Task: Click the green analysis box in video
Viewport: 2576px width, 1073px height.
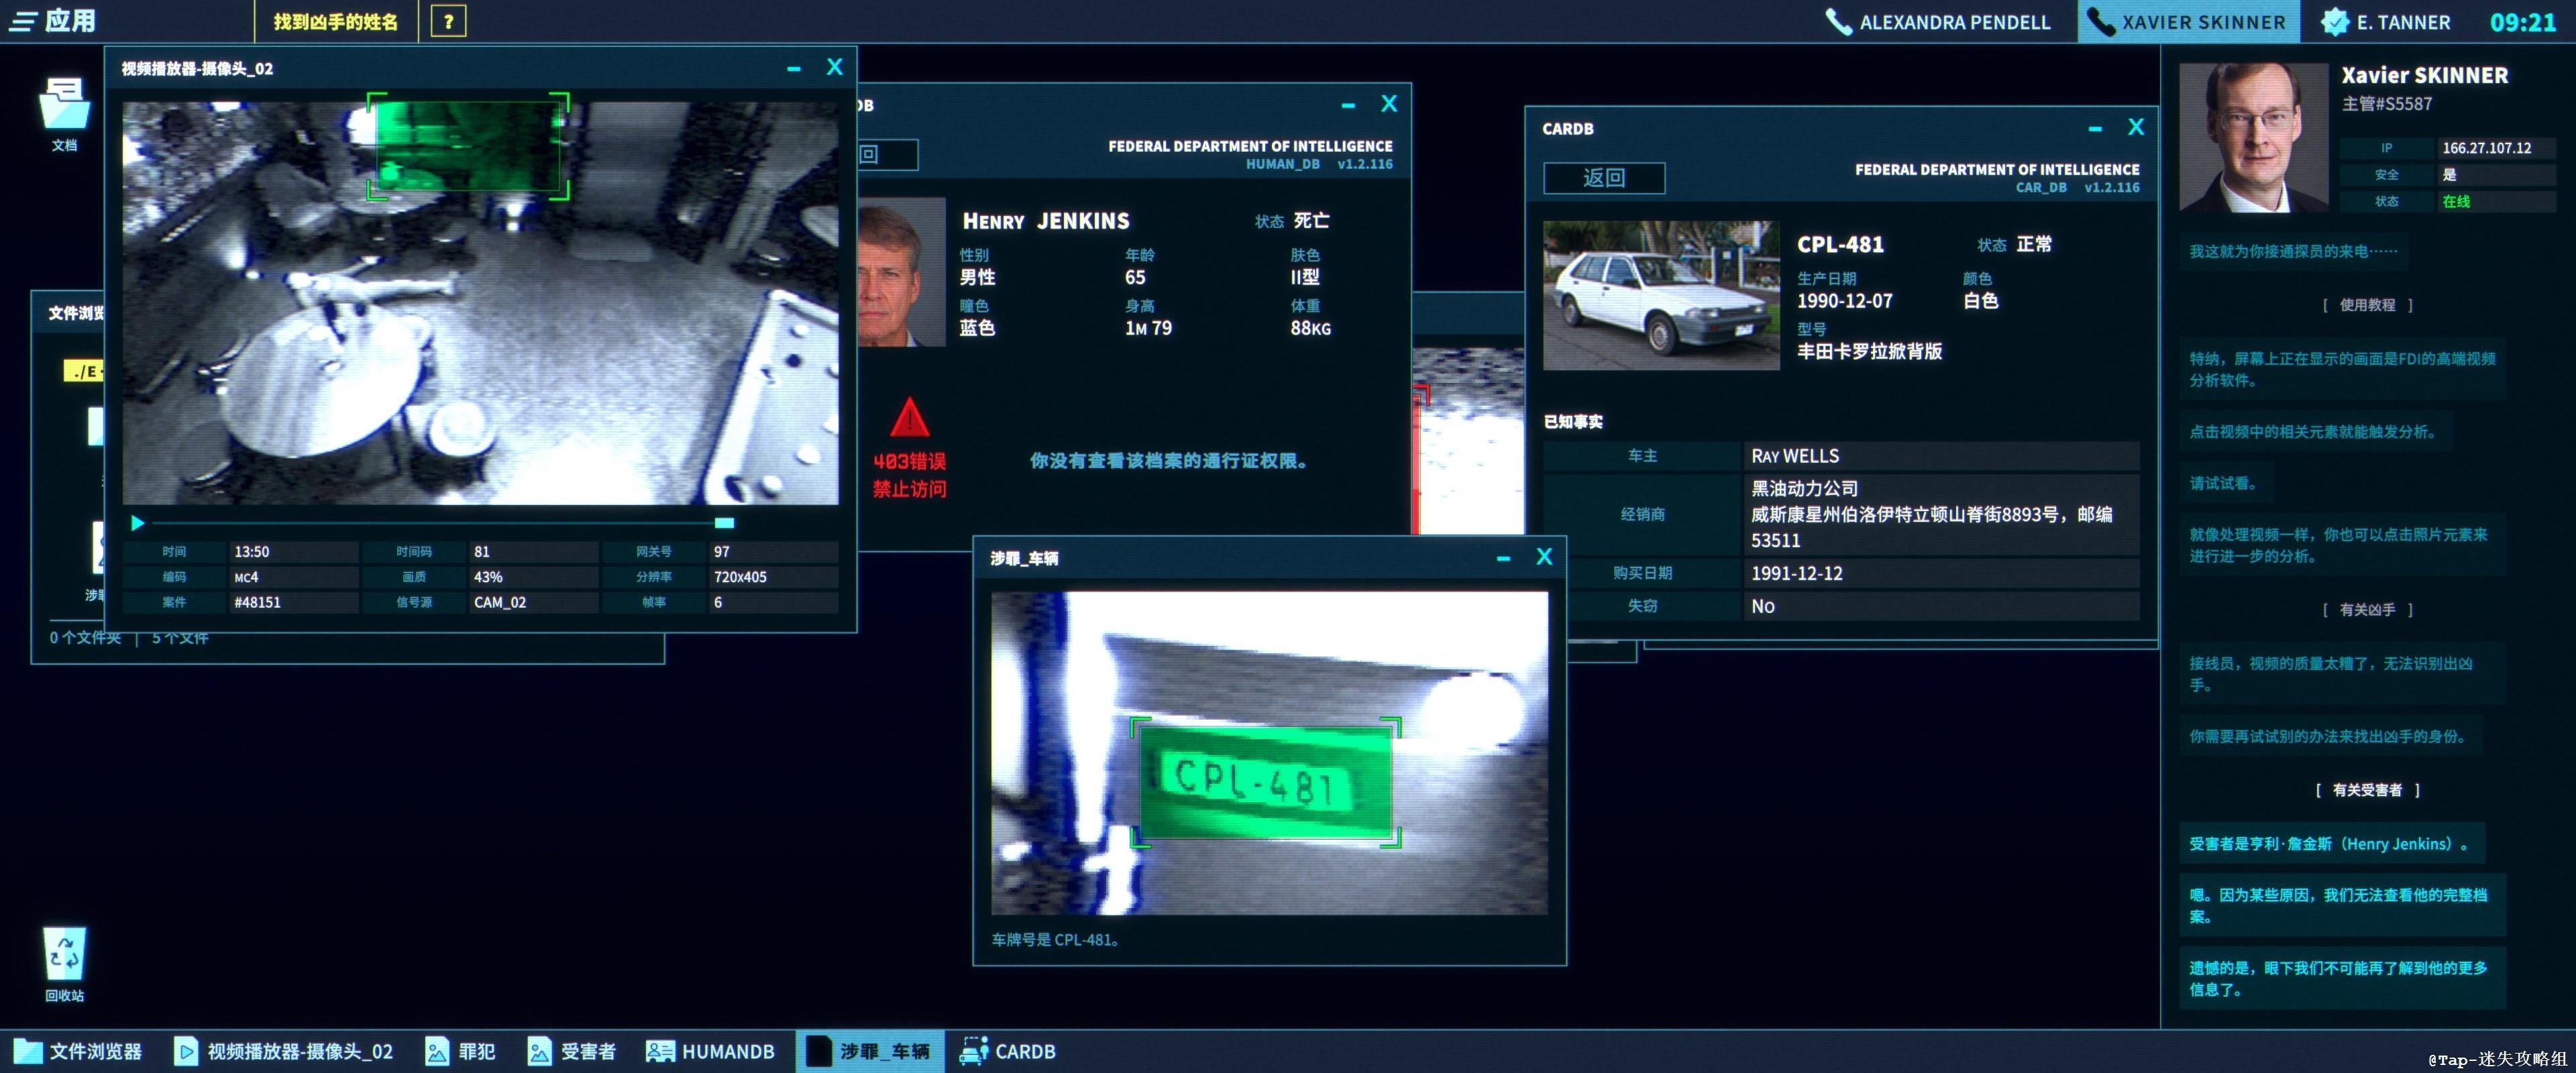Action: coord(468,146)
